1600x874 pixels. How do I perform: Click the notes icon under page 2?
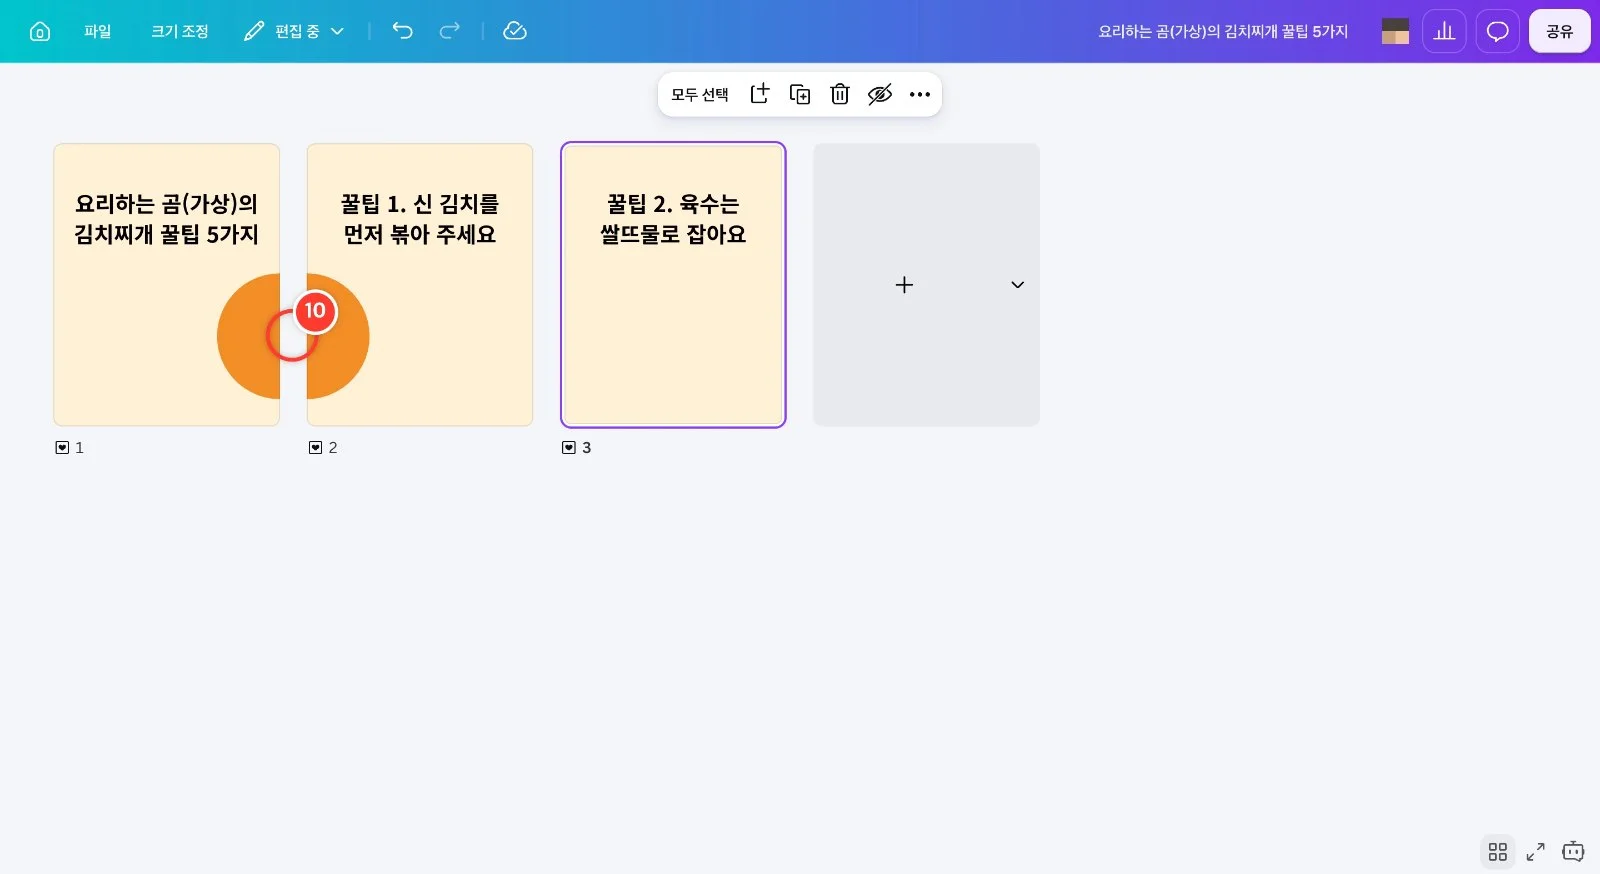coord(315,448)
